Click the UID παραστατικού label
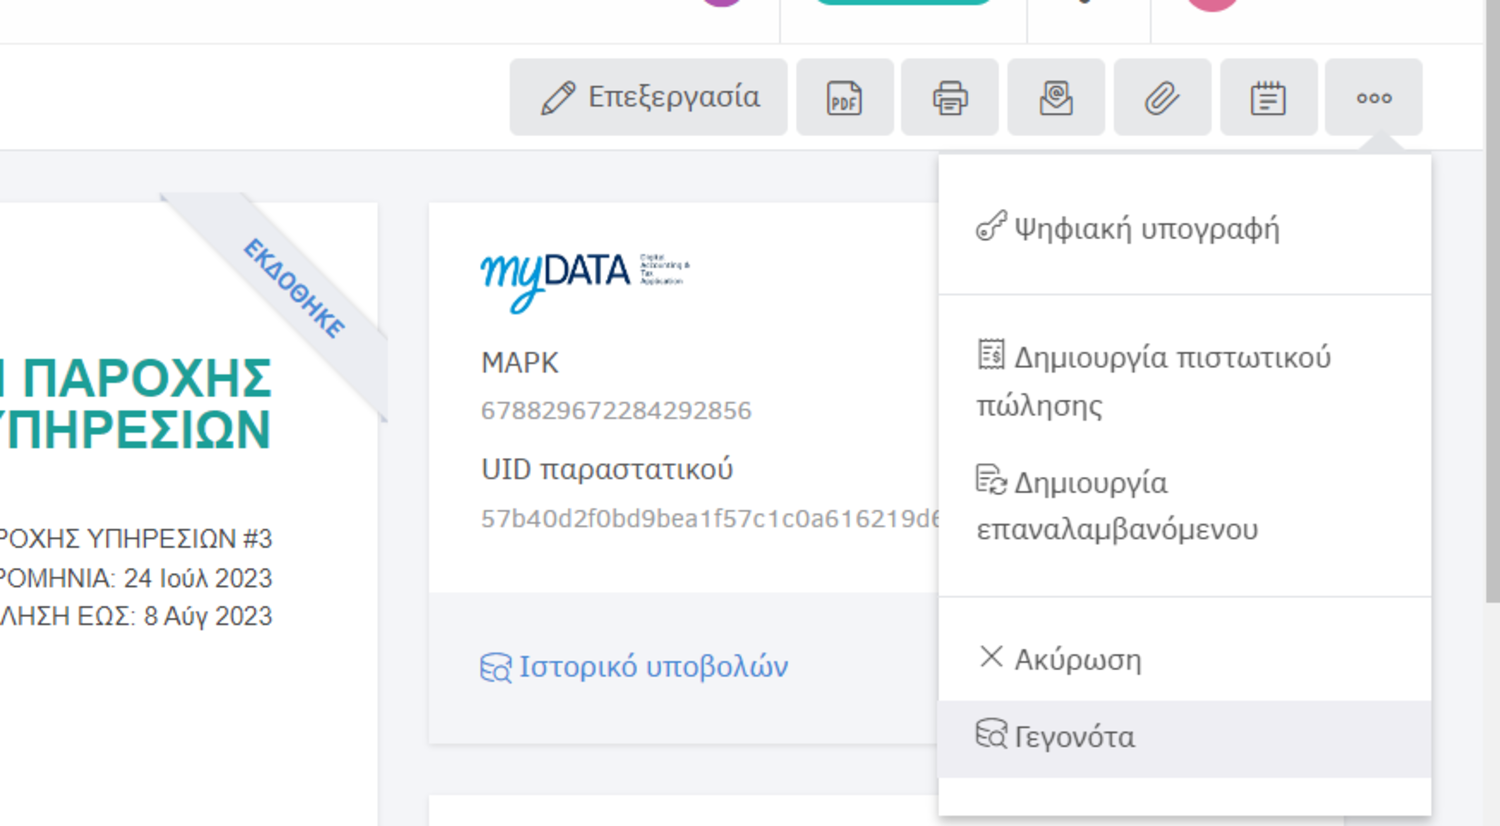Image resolution: width=1500 pixels, height=826 pixels. click(607, 469)
